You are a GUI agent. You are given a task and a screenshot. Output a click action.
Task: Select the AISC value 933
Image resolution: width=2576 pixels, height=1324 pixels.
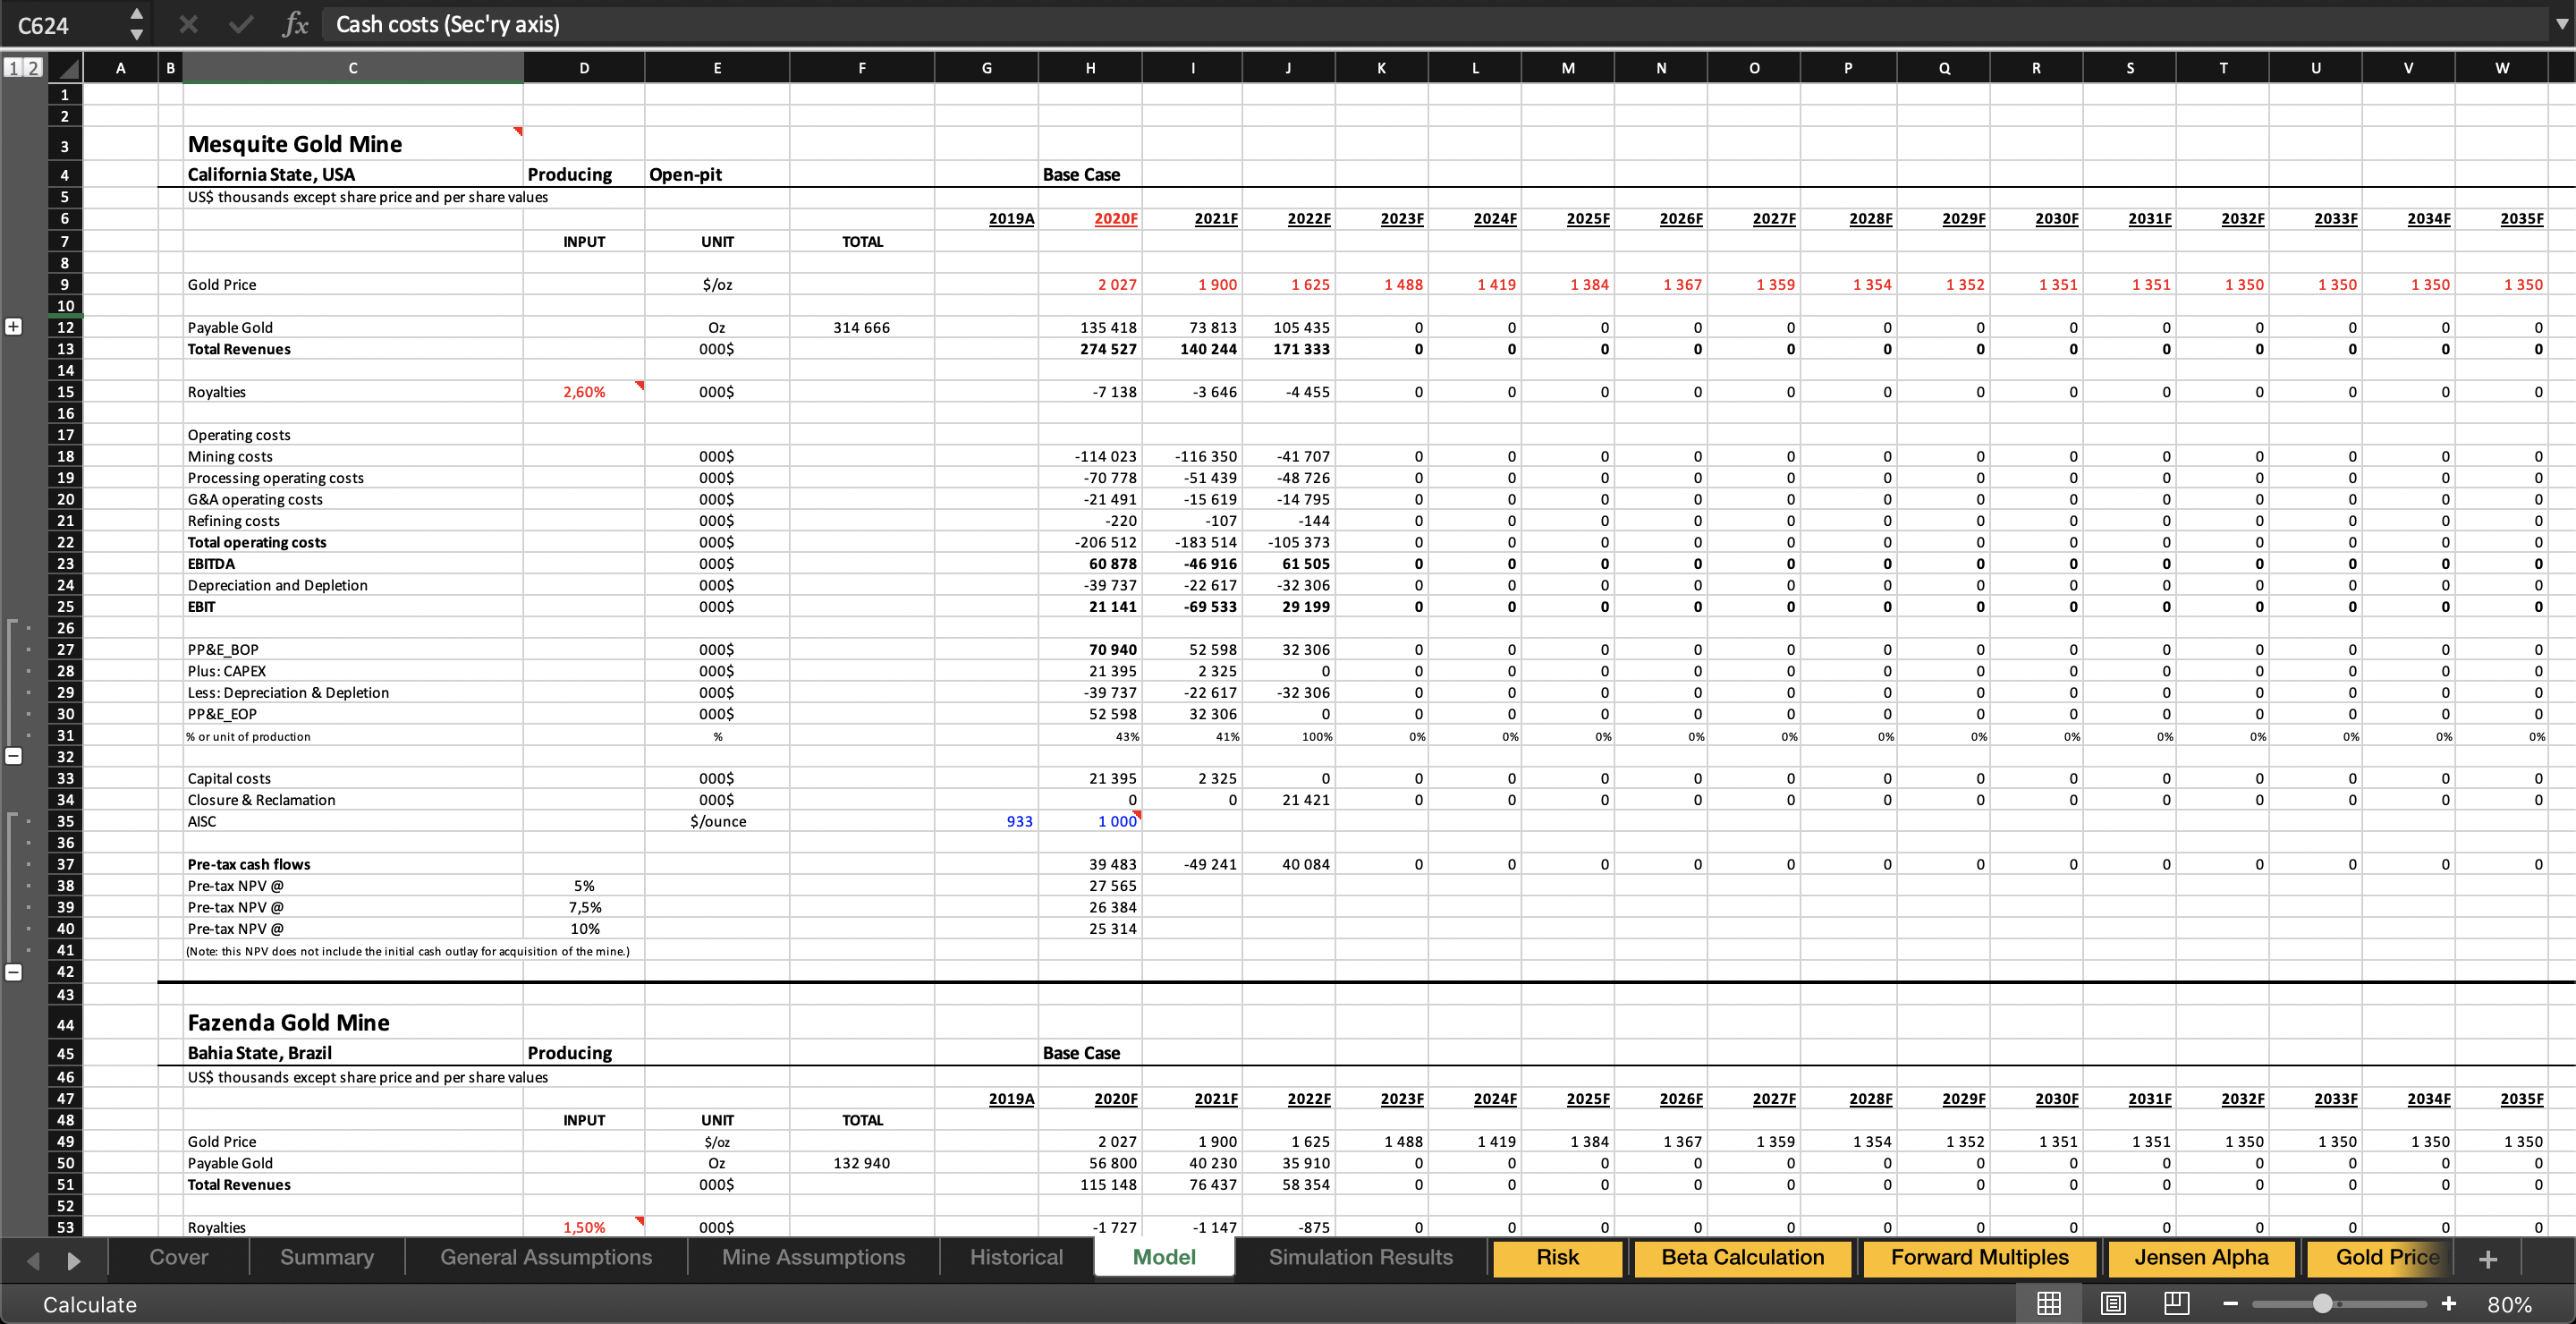pyautogui.click(x=987, y=821)
